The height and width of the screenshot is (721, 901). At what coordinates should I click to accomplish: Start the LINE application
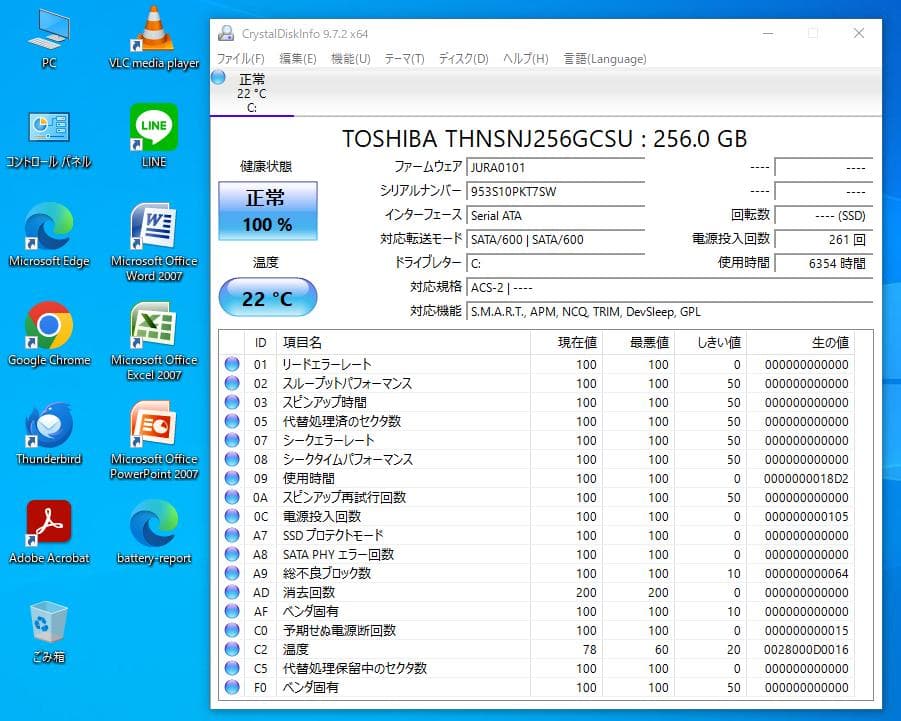click(153, 127)
